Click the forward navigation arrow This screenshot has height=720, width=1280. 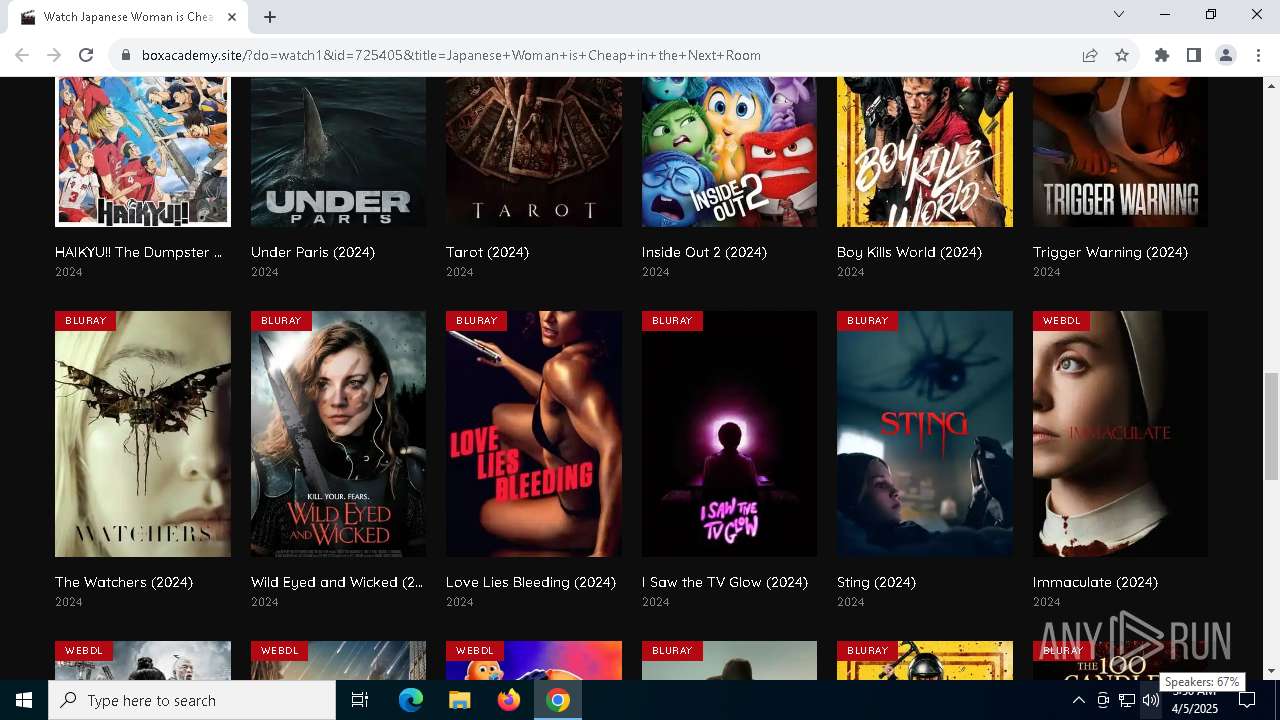tap(54, 55)
